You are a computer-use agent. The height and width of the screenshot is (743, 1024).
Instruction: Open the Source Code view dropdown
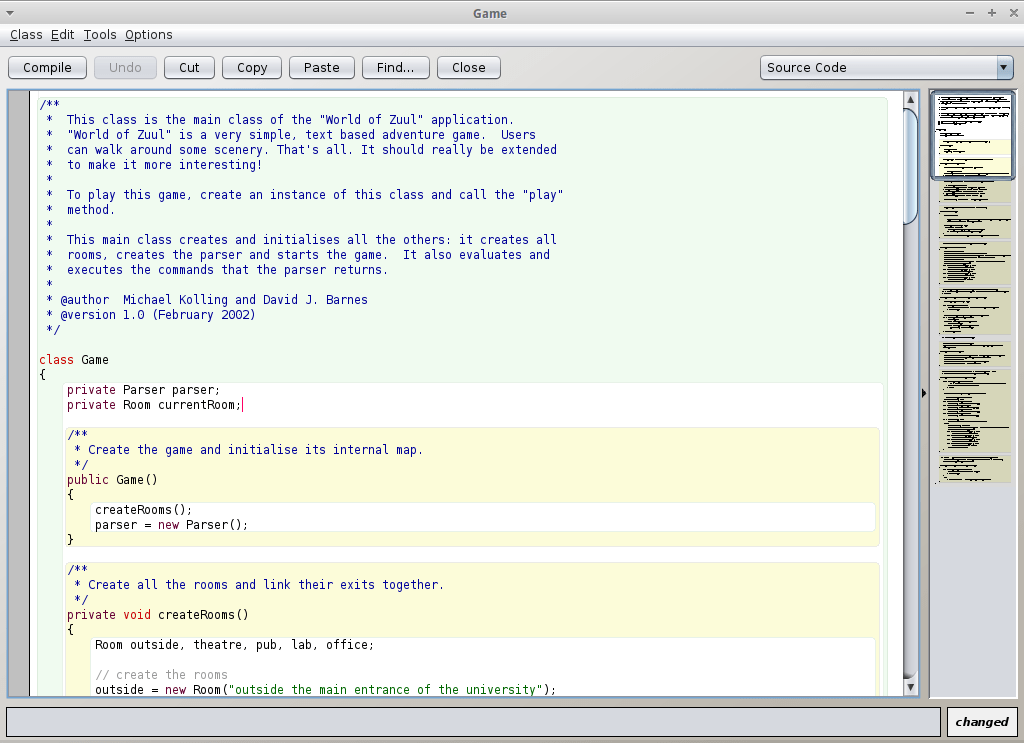pos(1004,67)
